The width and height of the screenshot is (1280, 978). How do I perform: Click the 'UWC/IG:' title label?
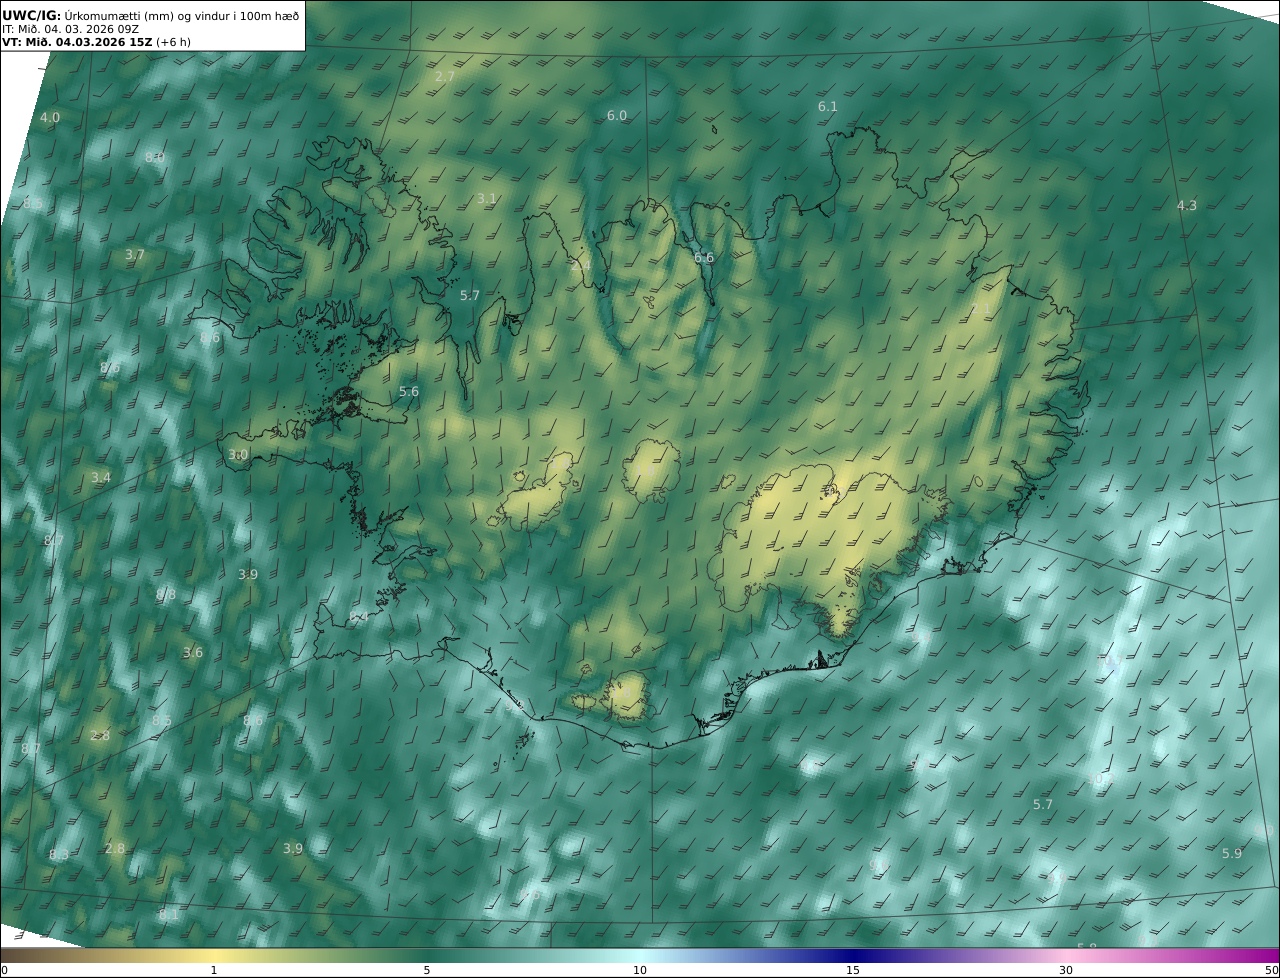(32, 15)
